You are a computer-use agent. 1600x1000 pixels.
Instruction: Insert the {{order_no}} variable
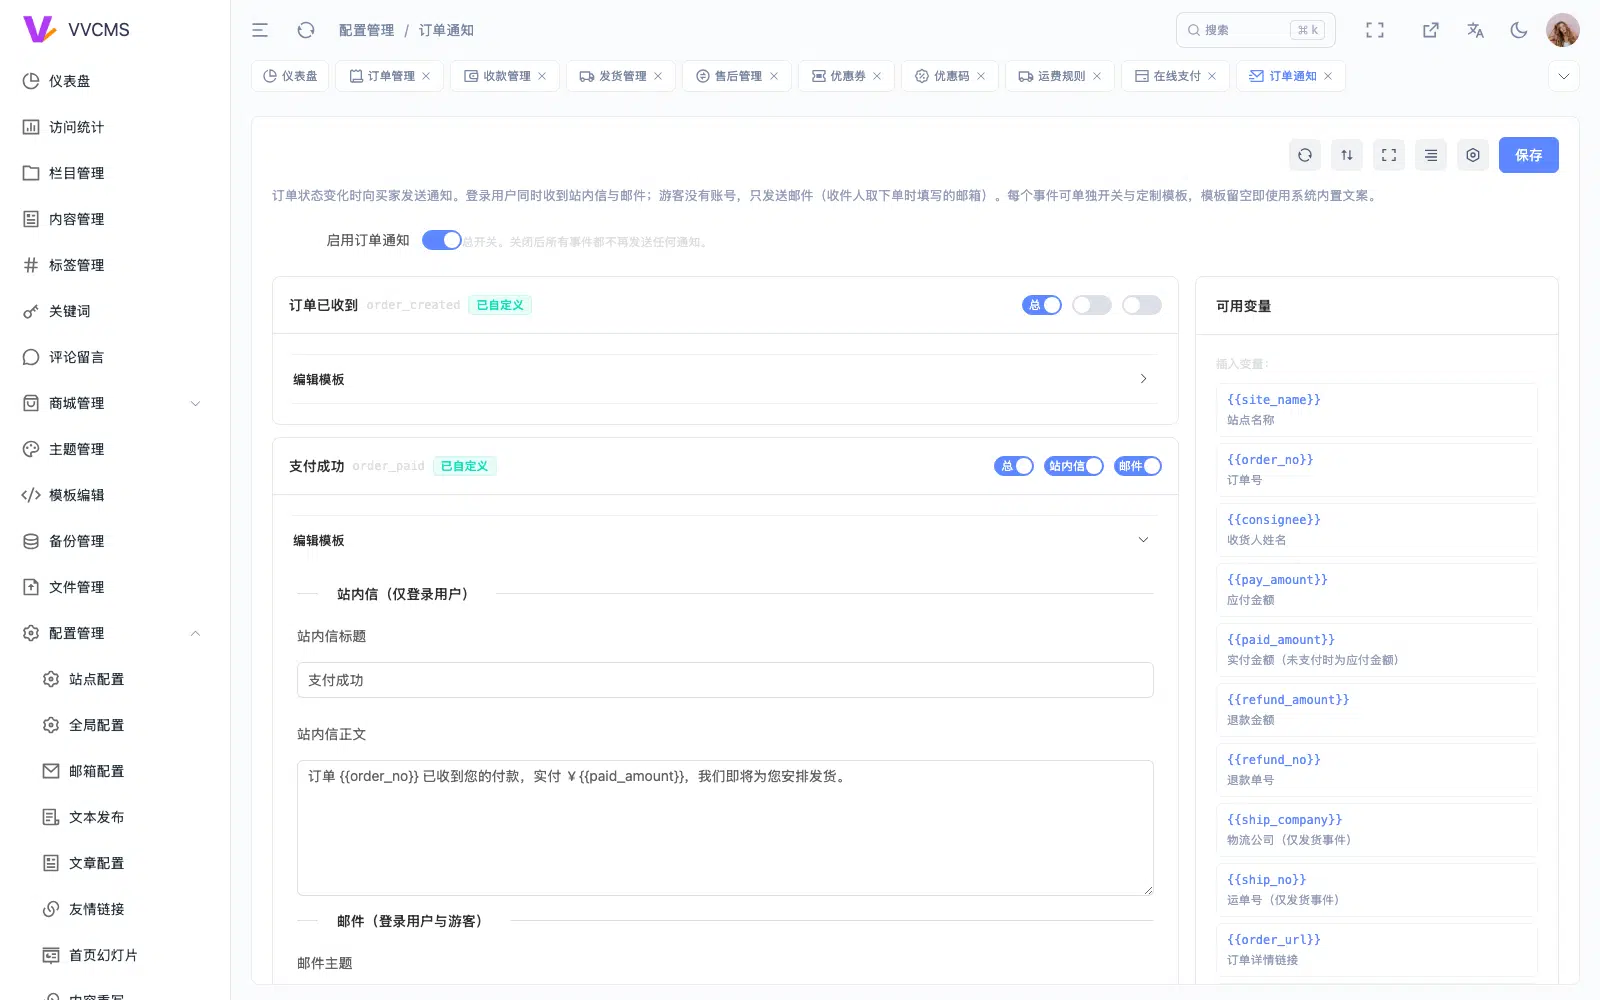(1376, 469)
